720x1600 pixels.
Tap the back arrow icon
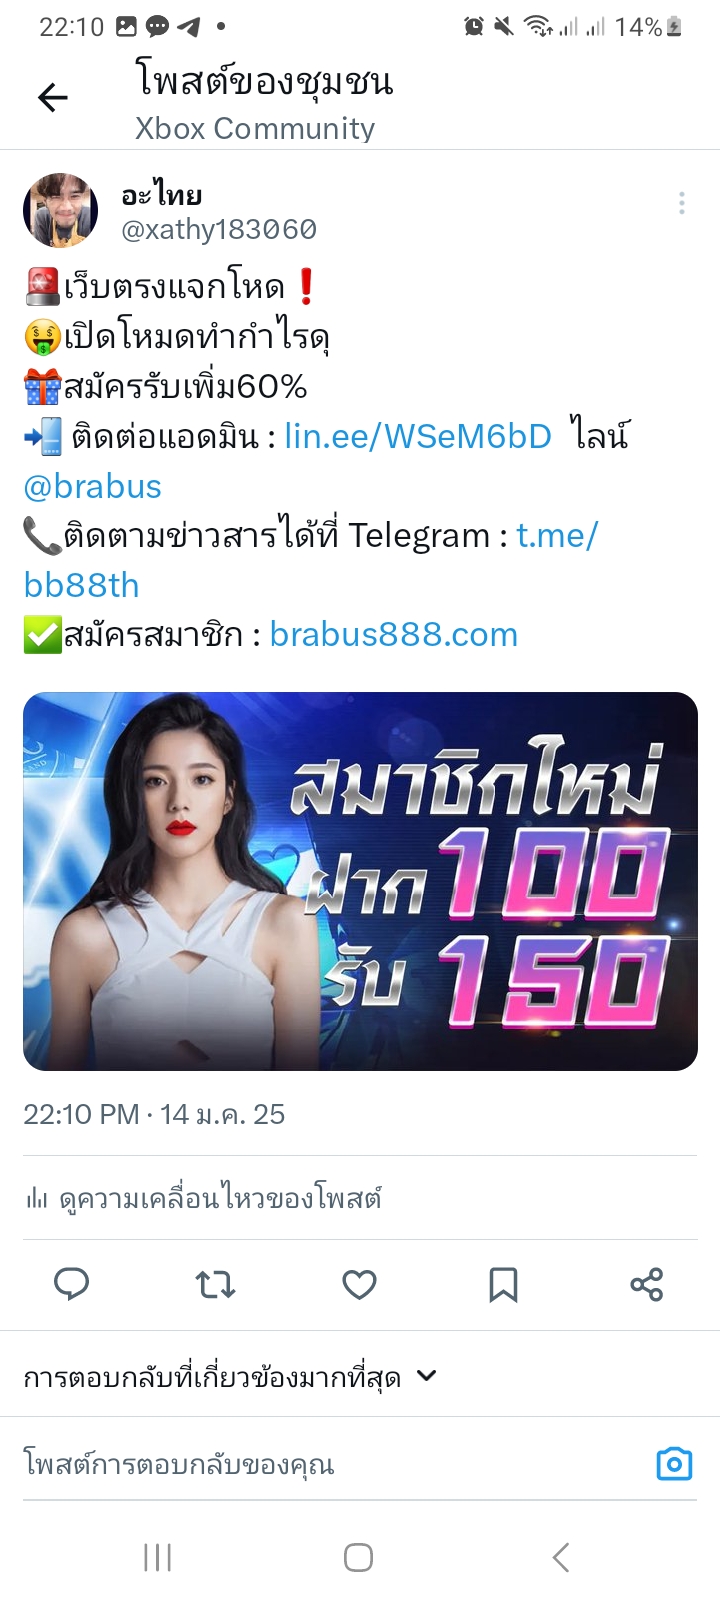click(x=52, y=97)
